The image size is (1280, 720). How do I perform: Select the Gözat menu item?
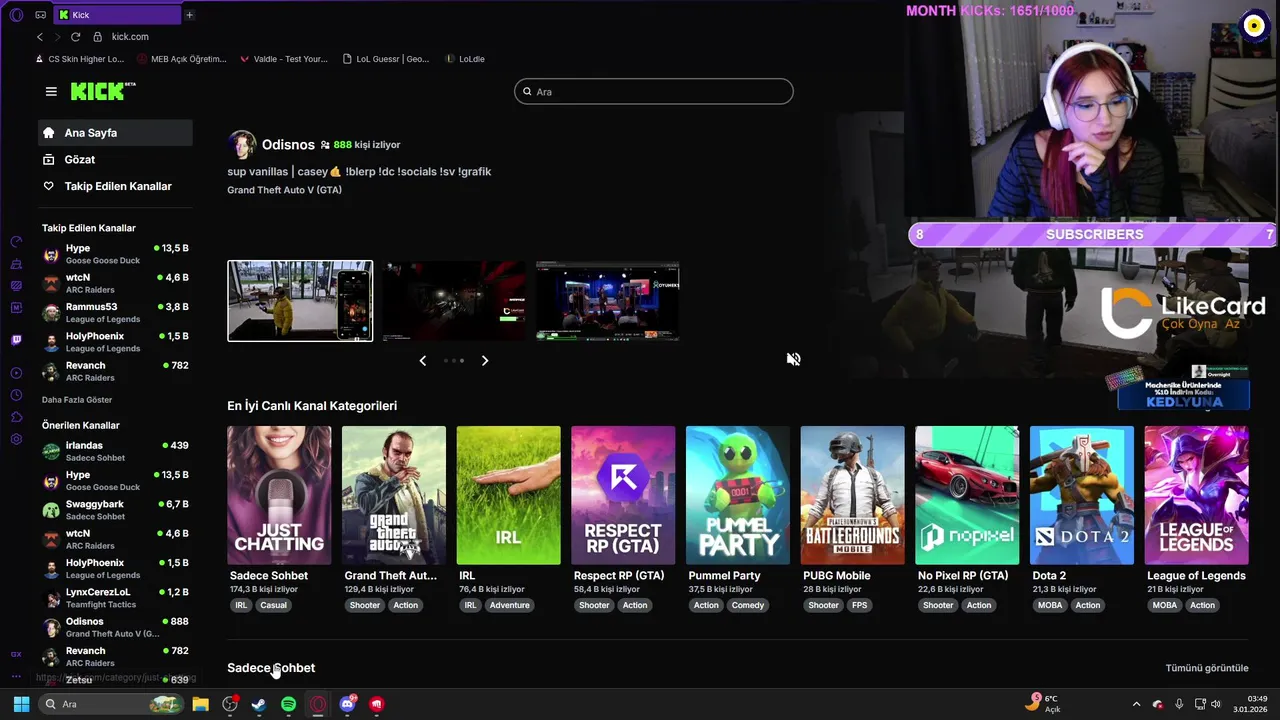(115, 159)
